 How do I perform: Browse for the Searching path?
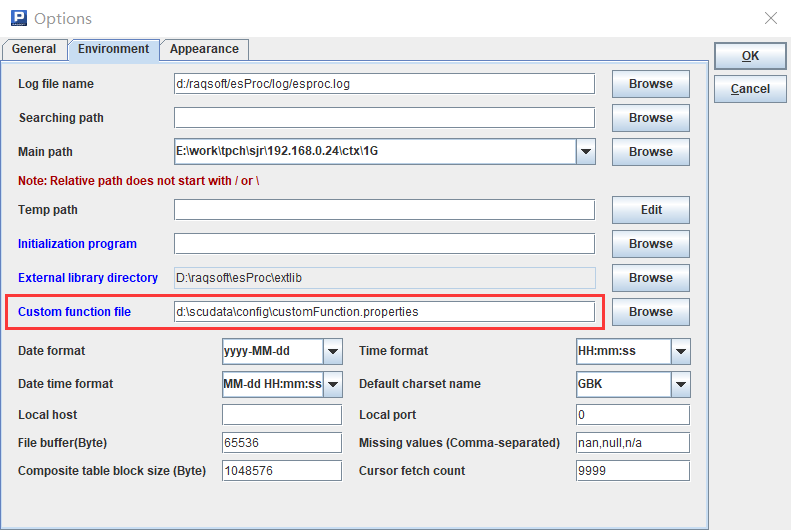pos(650,118)
